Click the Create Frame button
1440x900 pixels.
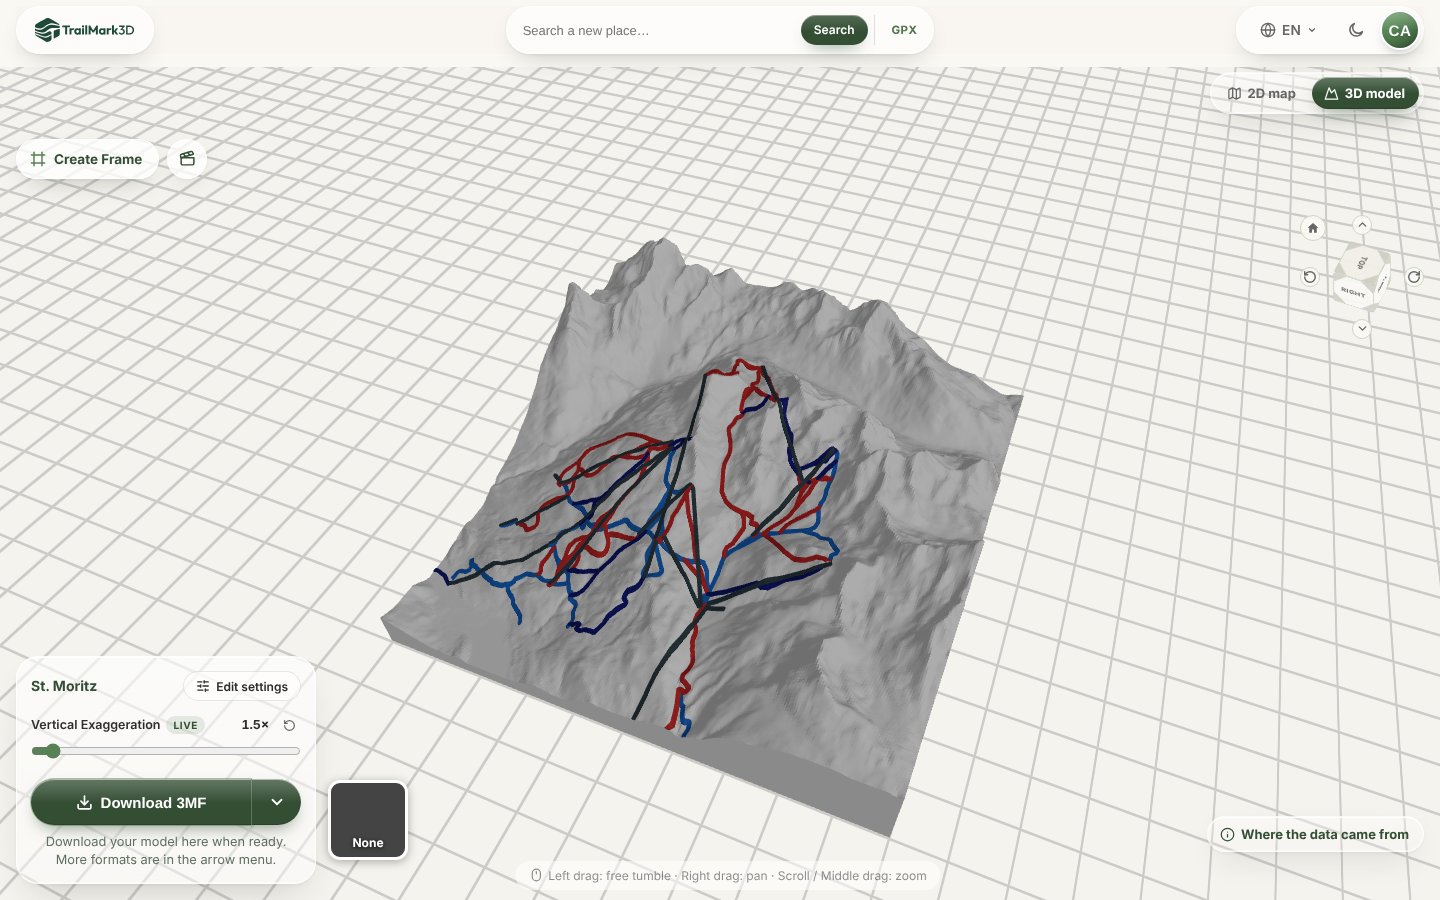87,159
